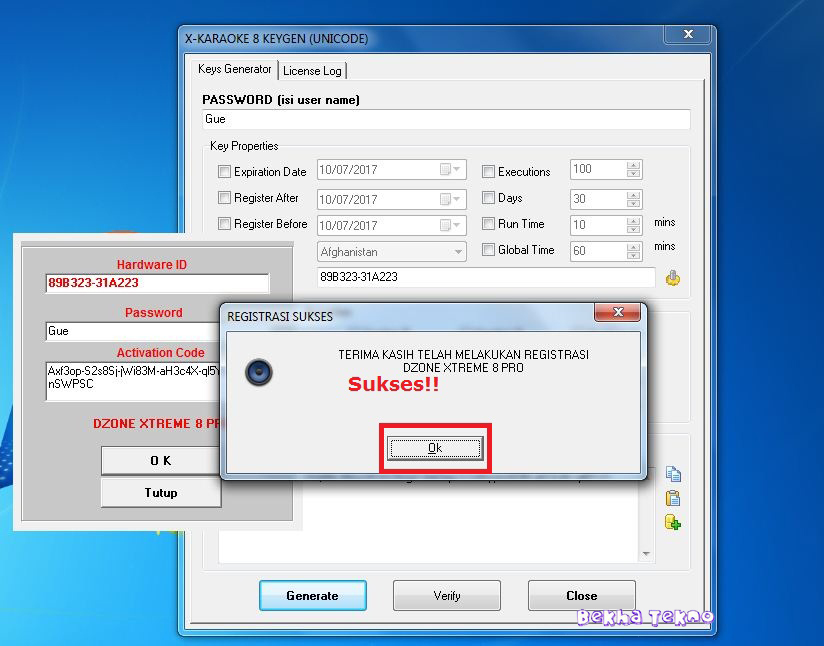
Task: Enable the Register After checkbox
Action: [224, 198]
